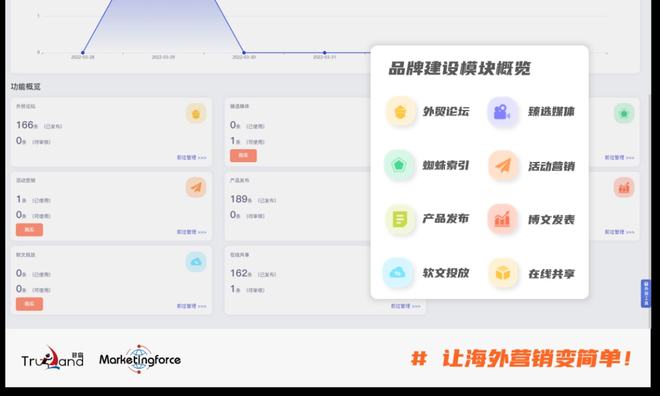Click the red chart icon on the right-side card
Image resolution: width=660 pixels, height=396 pixels.
coord(624,187)
